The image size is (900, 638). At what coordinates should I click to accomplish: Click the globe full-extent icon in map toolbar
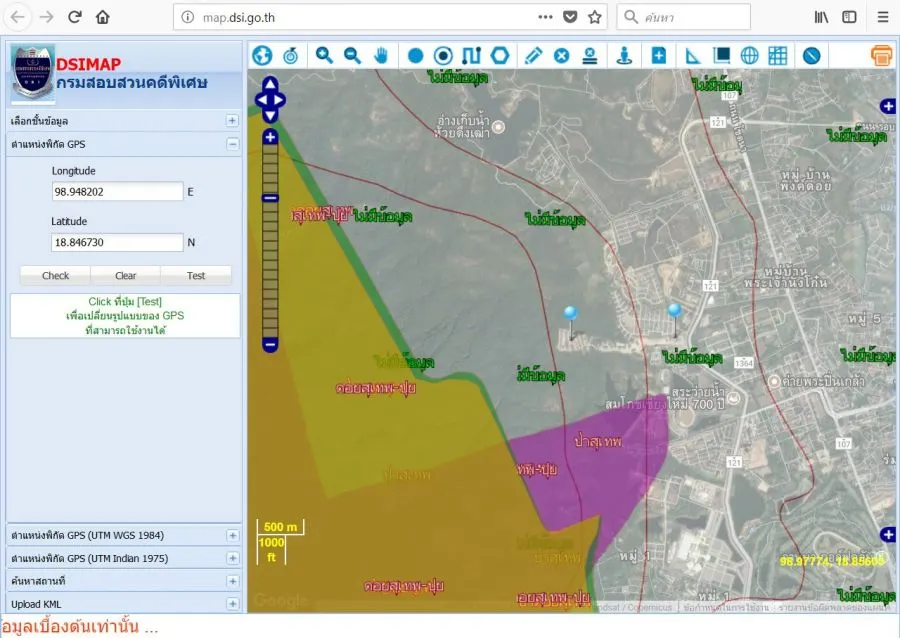coord(262,56)
